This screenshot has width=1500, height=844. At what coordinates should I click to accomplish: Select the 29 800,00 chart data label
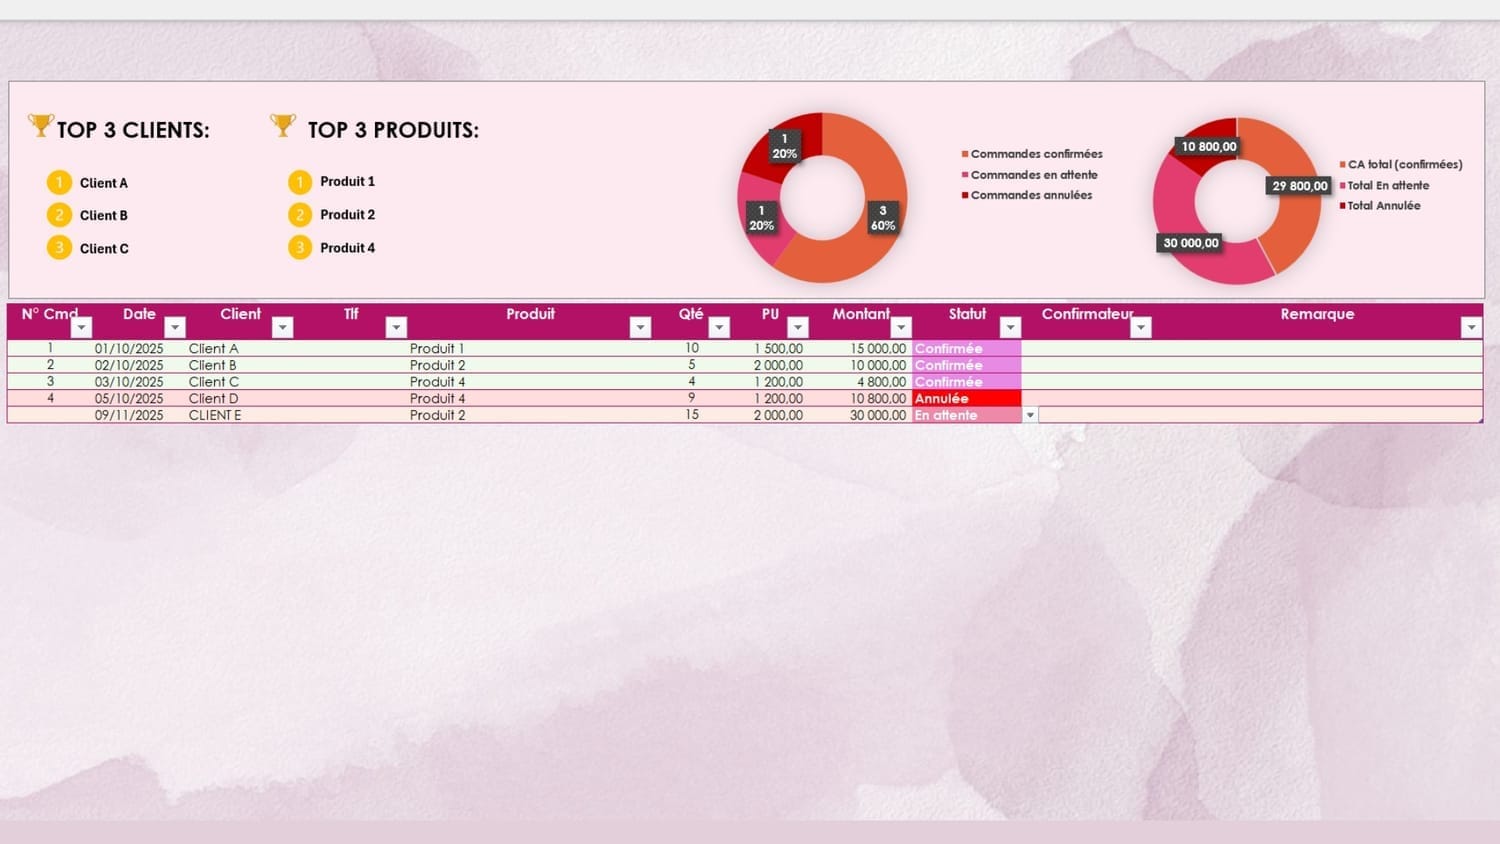[1300, 186]
